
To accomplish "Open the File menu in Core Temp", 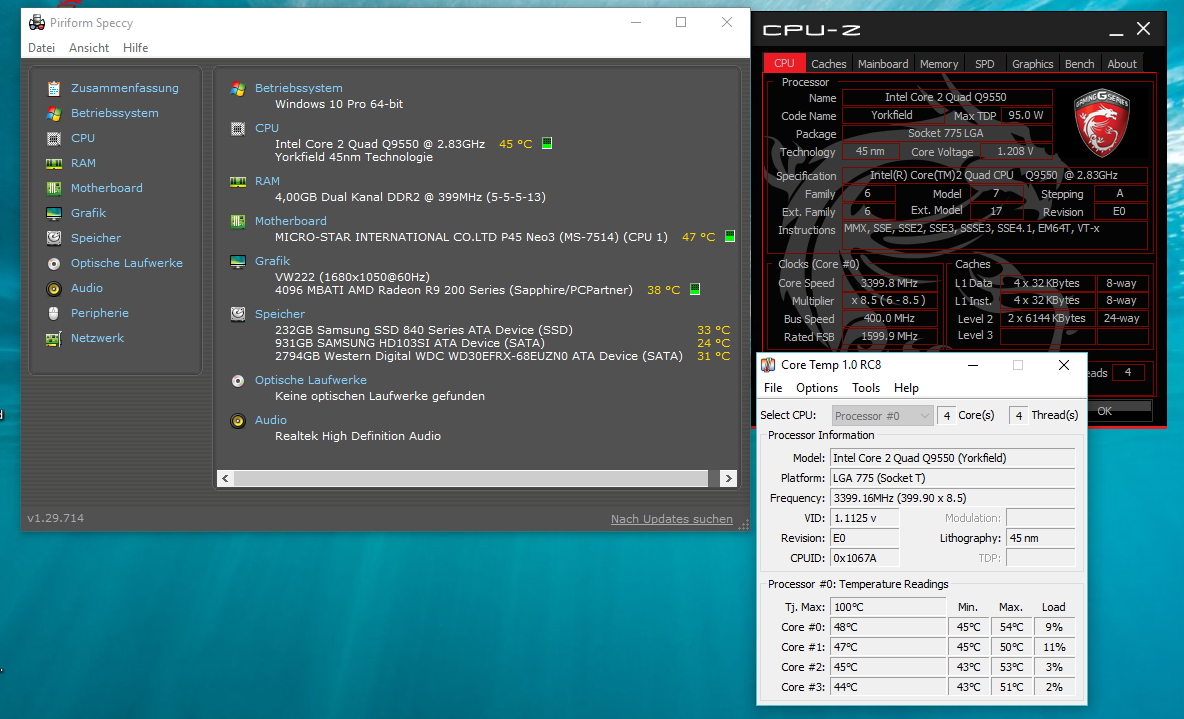I will pos(773,387).
